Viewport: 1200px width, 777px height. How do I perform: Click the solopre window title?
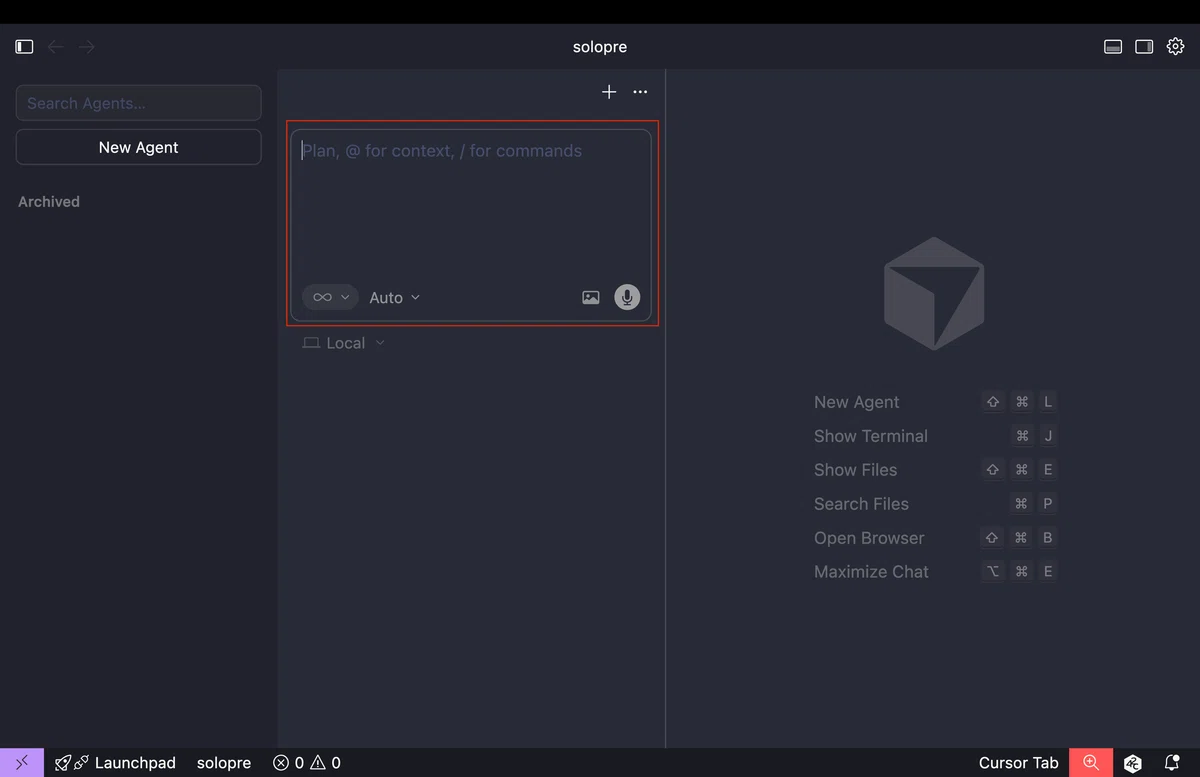(x=600, y=47)
